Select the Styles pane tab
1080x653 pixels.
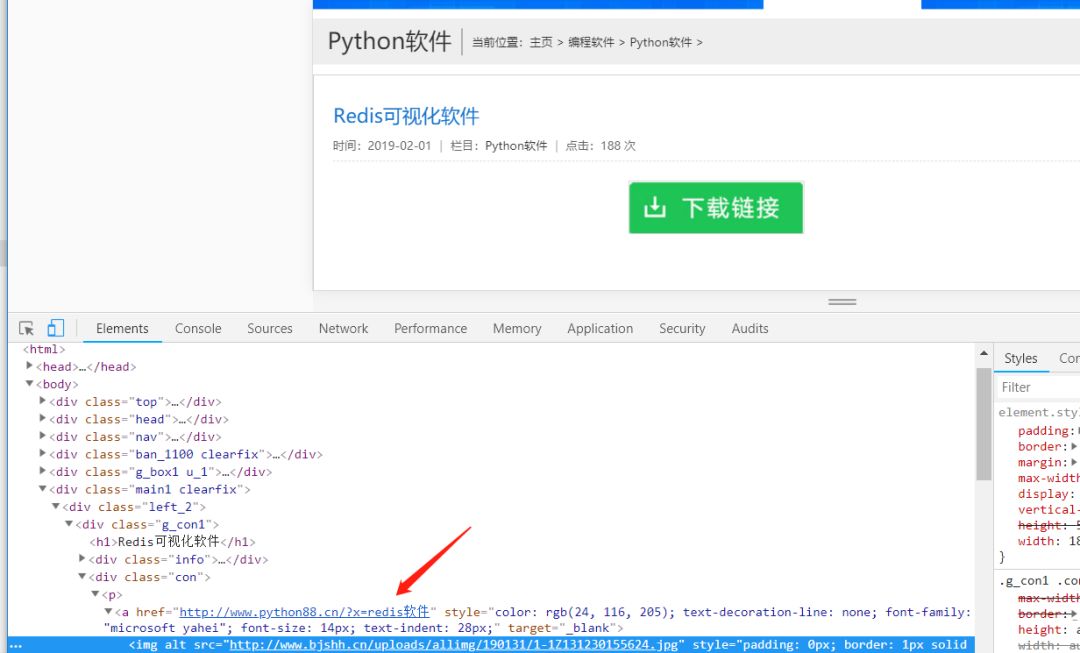[1020, 358]
